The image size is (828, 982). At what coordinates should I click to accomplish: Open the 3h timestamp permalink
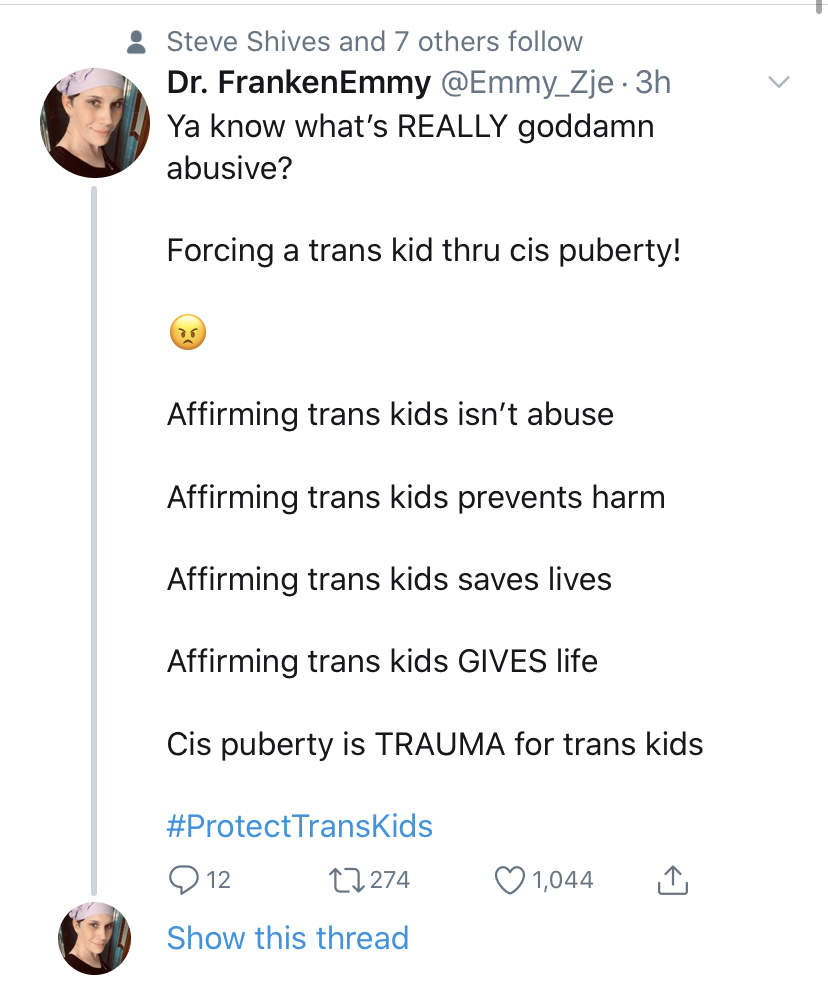point(653,83)
